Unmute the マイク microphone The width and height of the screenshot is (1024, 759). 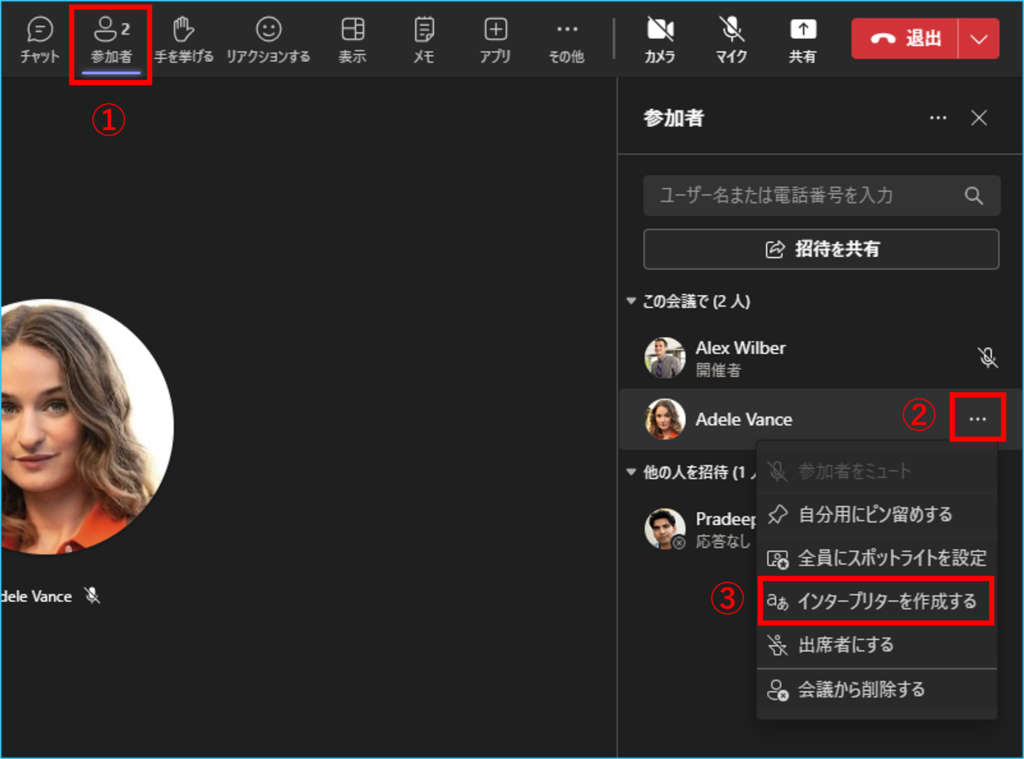coord(731,39)
